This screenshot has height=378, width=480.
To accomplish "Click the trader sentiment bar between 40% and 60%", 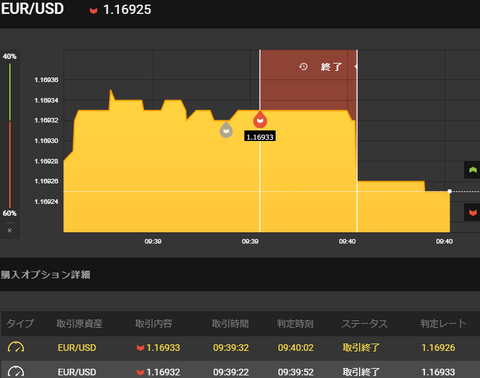I will tap(10, 135).
